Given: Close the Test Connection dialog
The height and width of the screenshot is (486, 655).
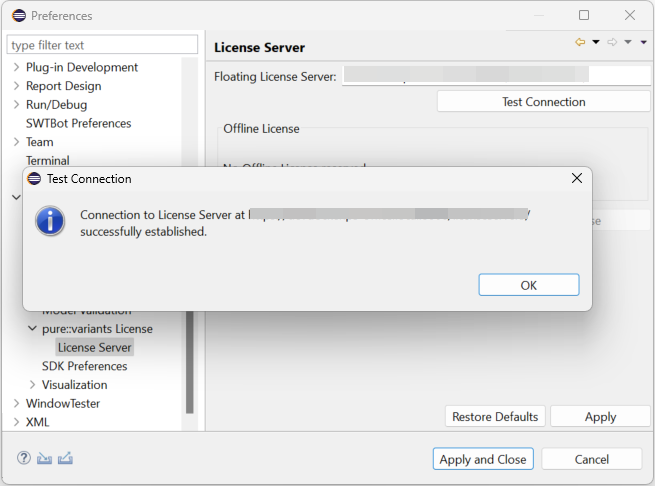Looking at the screenshot, I should click(x=576, y=179).
